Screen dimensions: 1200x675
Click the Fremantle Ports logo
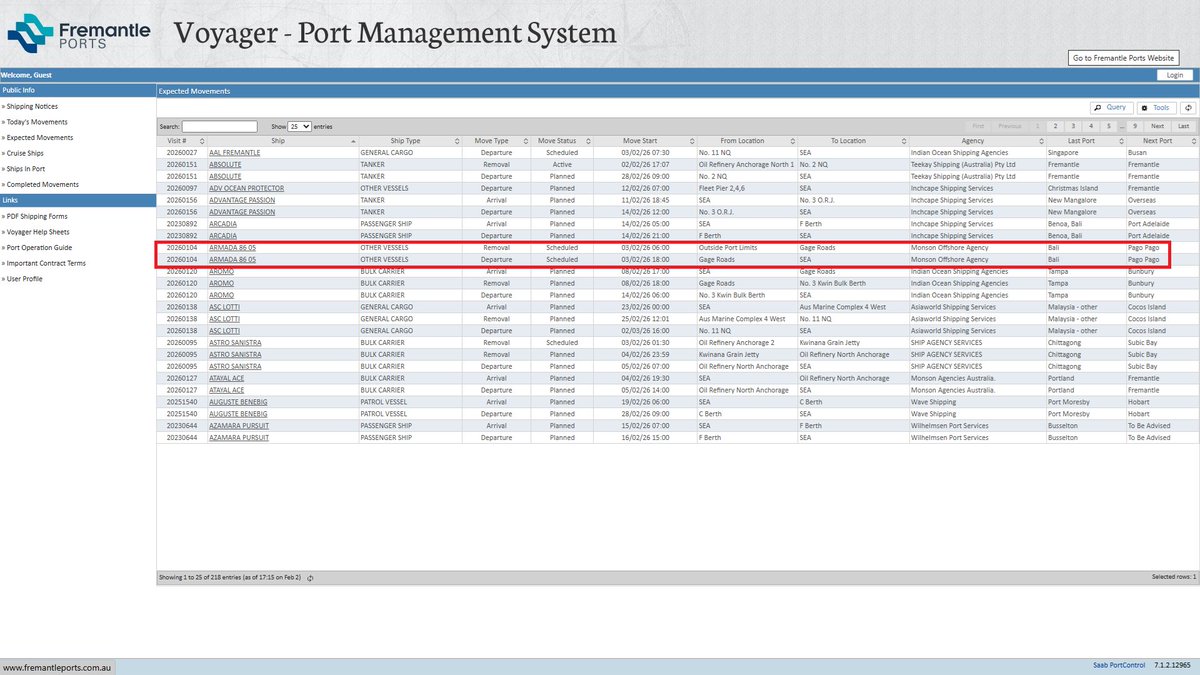79,33
